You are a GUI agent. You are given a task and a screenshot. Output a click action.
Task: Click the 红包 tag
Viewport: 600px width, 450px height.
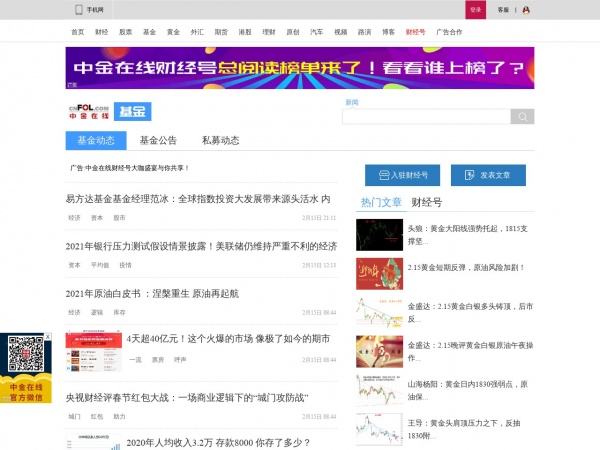click(97, 416)
